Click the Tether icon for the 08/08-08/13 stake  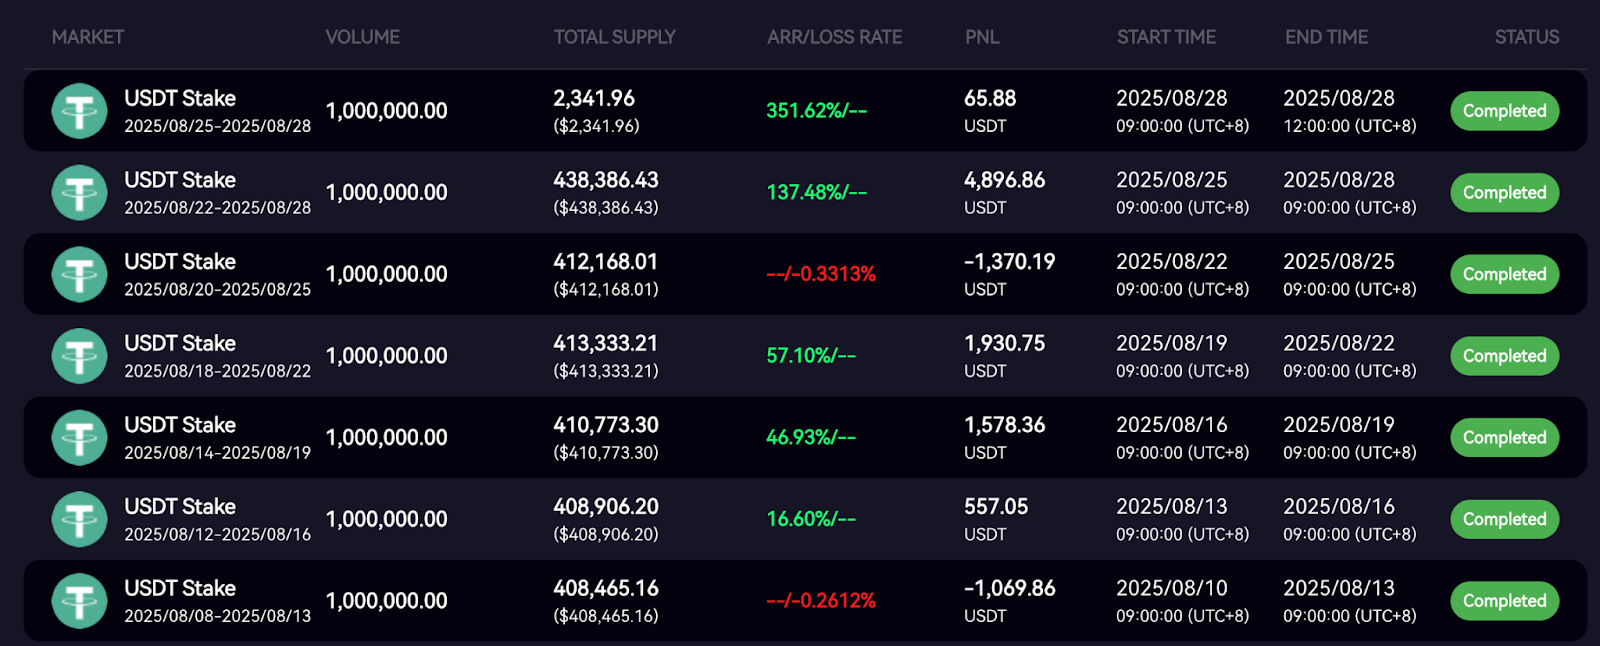pos(79,601)
